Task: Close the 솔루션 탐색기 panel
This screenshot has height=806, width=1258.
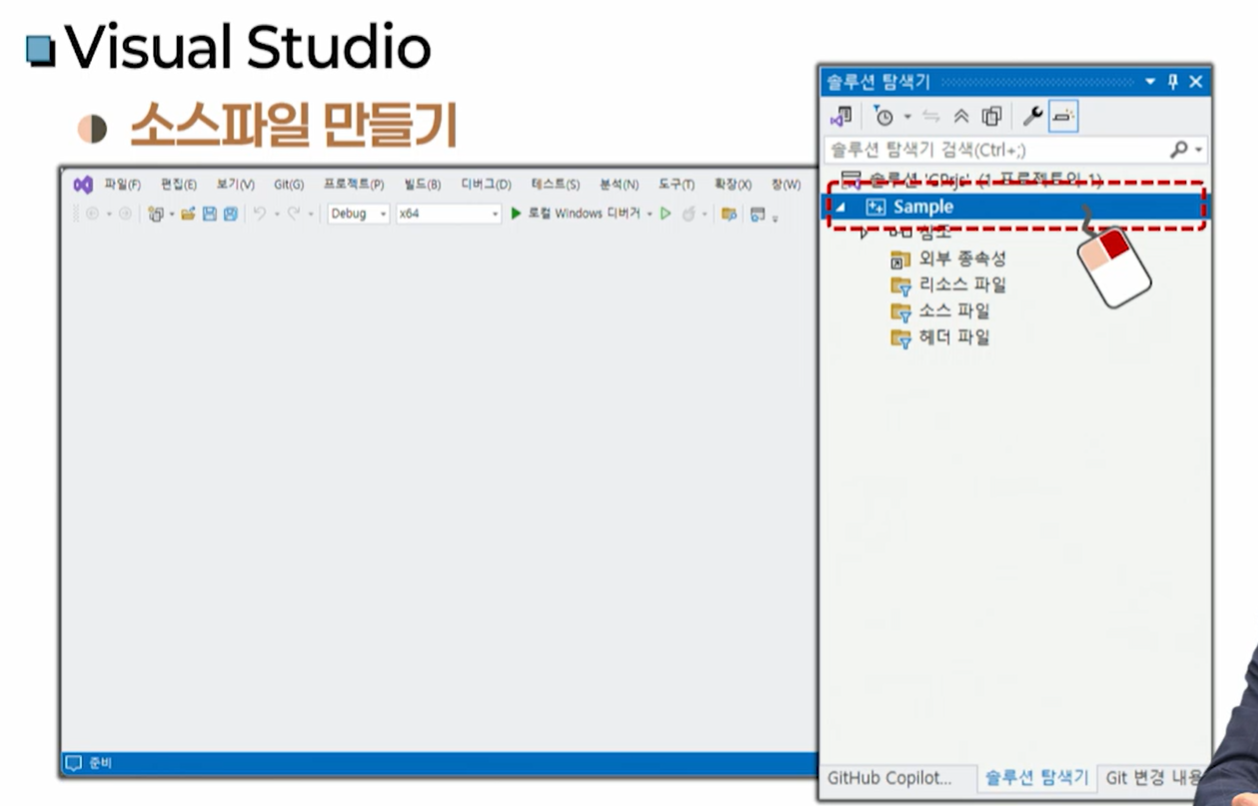Action: (1196, 81)
